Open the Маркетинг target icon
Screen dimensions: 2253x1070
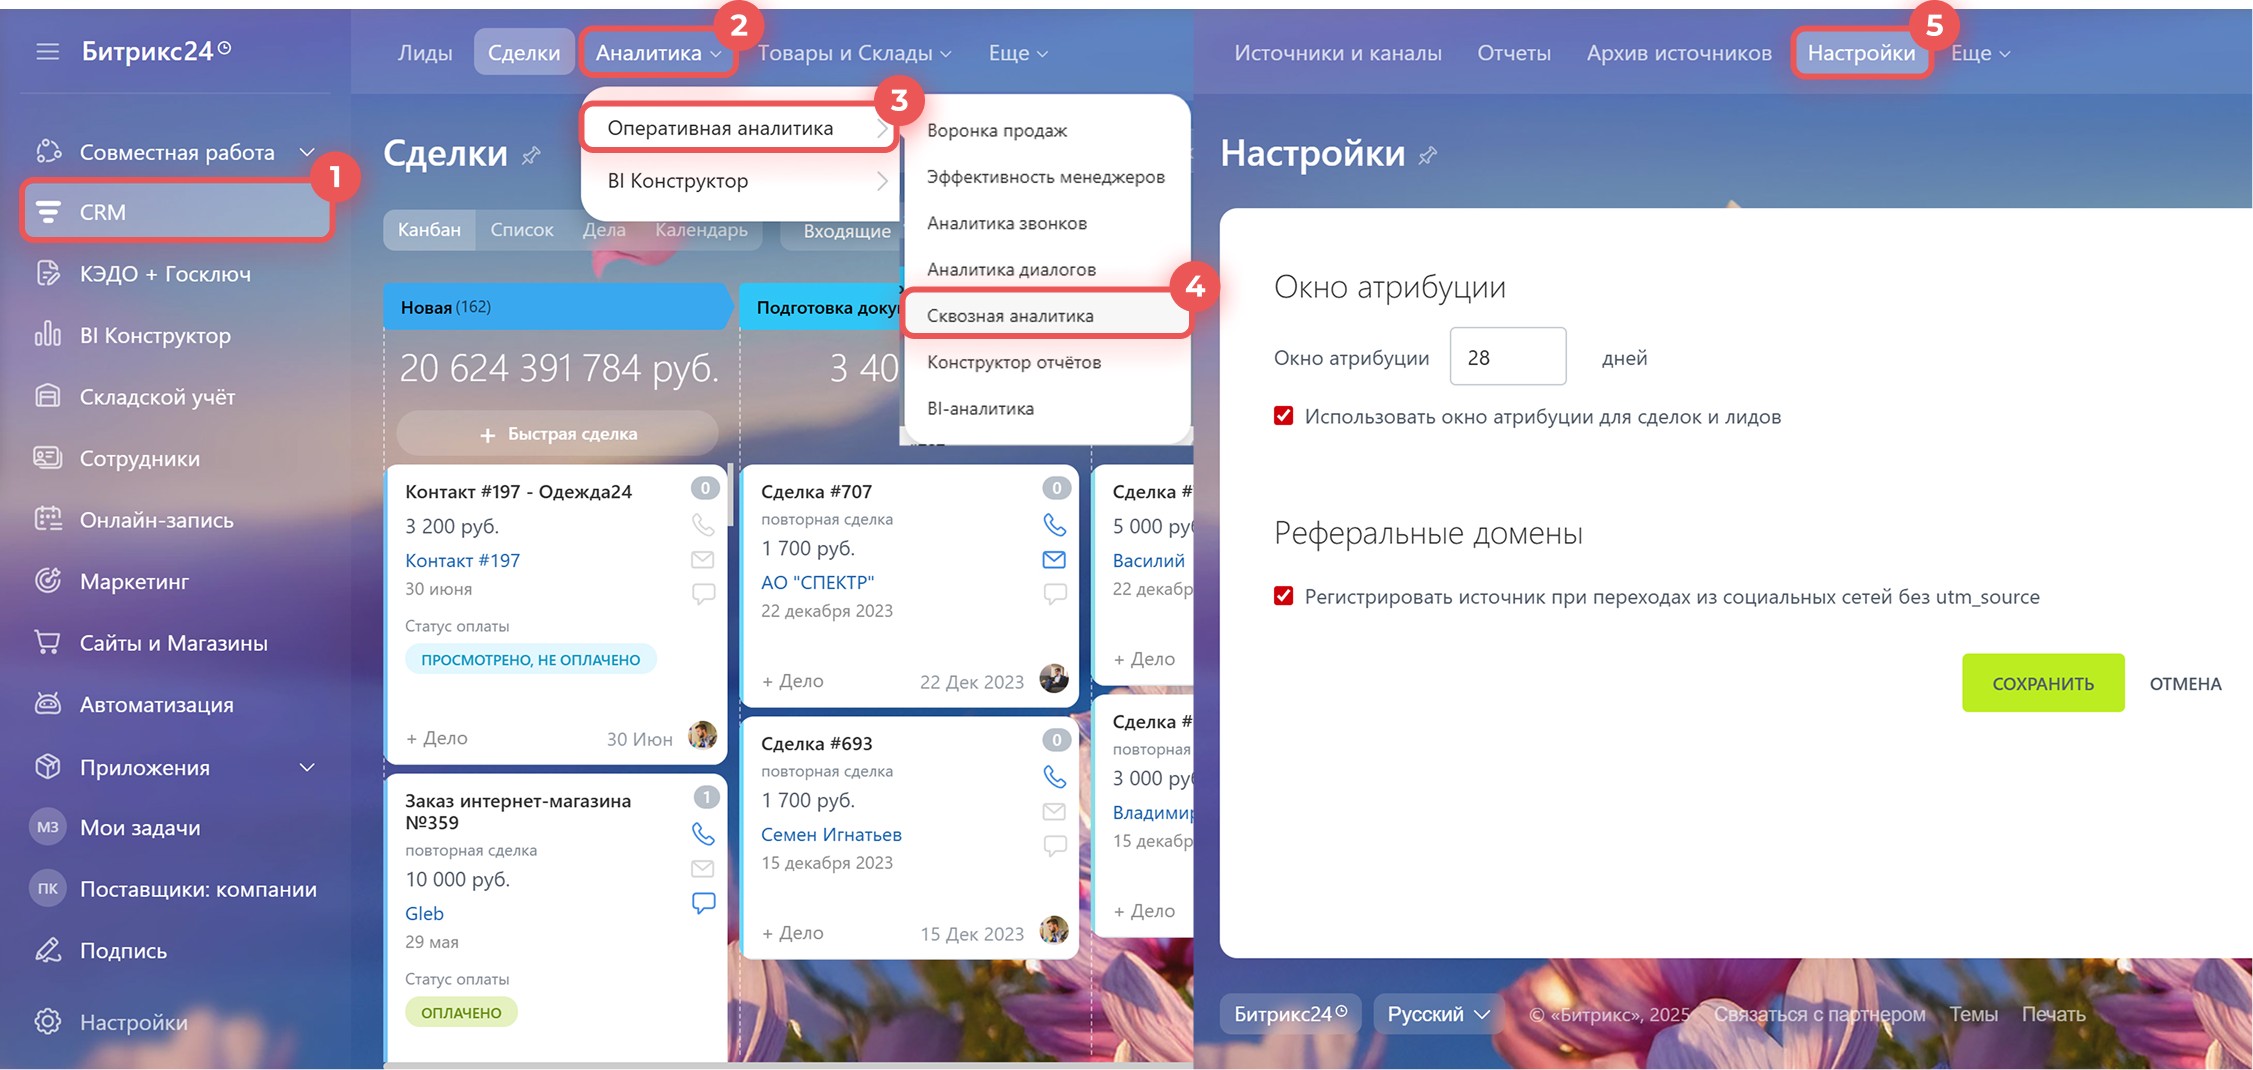point(48,580)
